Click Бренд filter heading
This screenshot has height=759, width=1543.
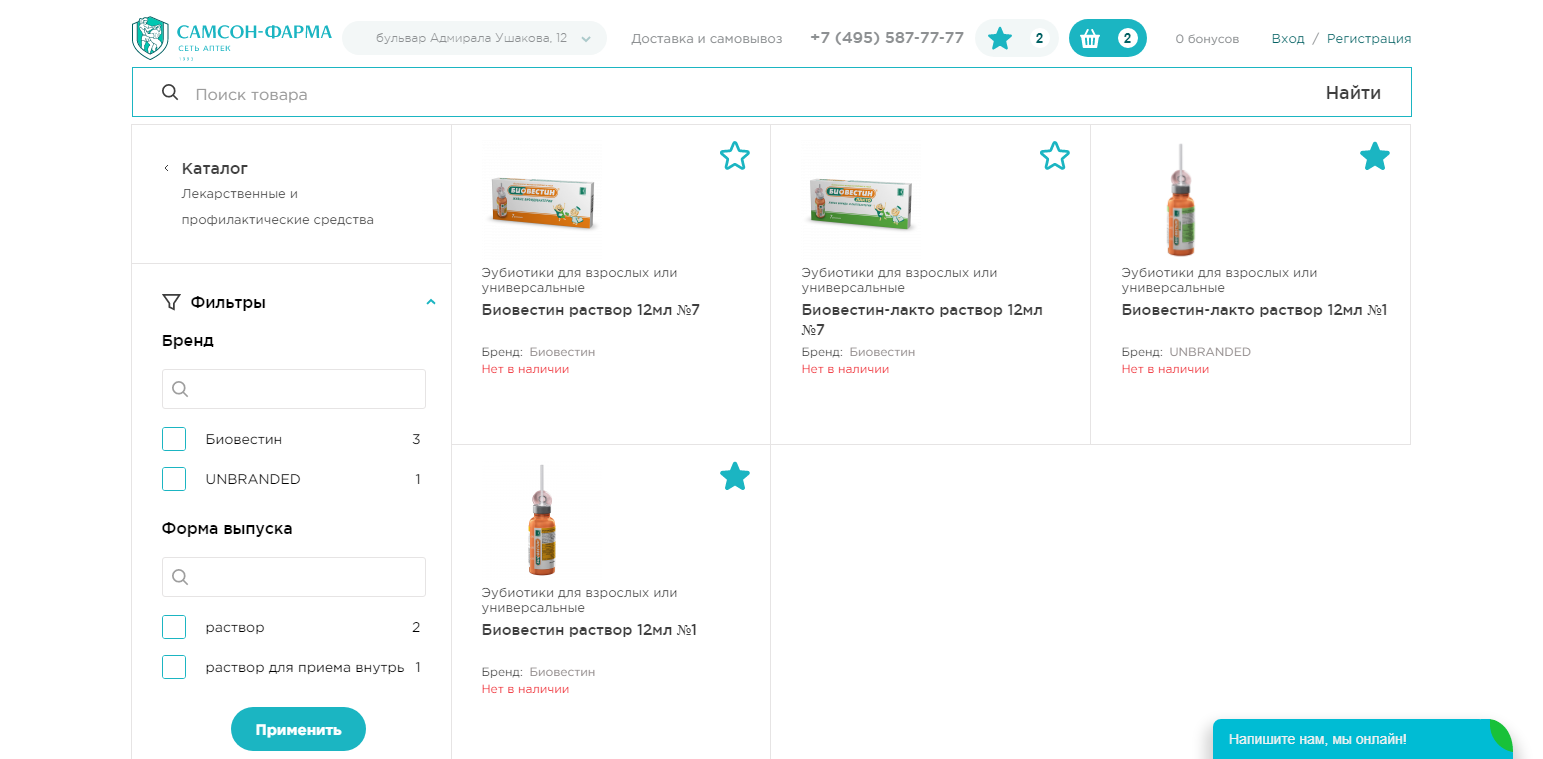[188, 340]
